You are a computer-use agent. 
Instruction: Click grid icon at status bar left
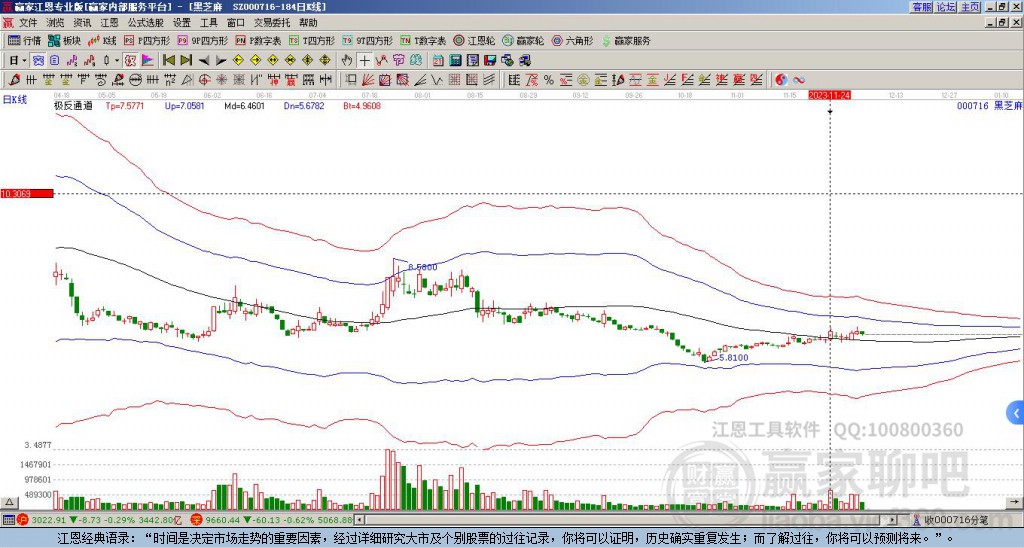point(8,520)
